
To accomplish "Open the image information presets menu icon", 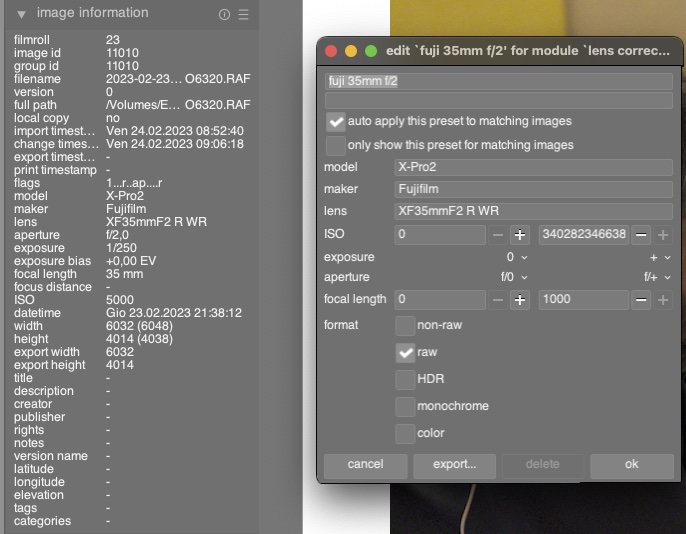I will pos(243,15).
